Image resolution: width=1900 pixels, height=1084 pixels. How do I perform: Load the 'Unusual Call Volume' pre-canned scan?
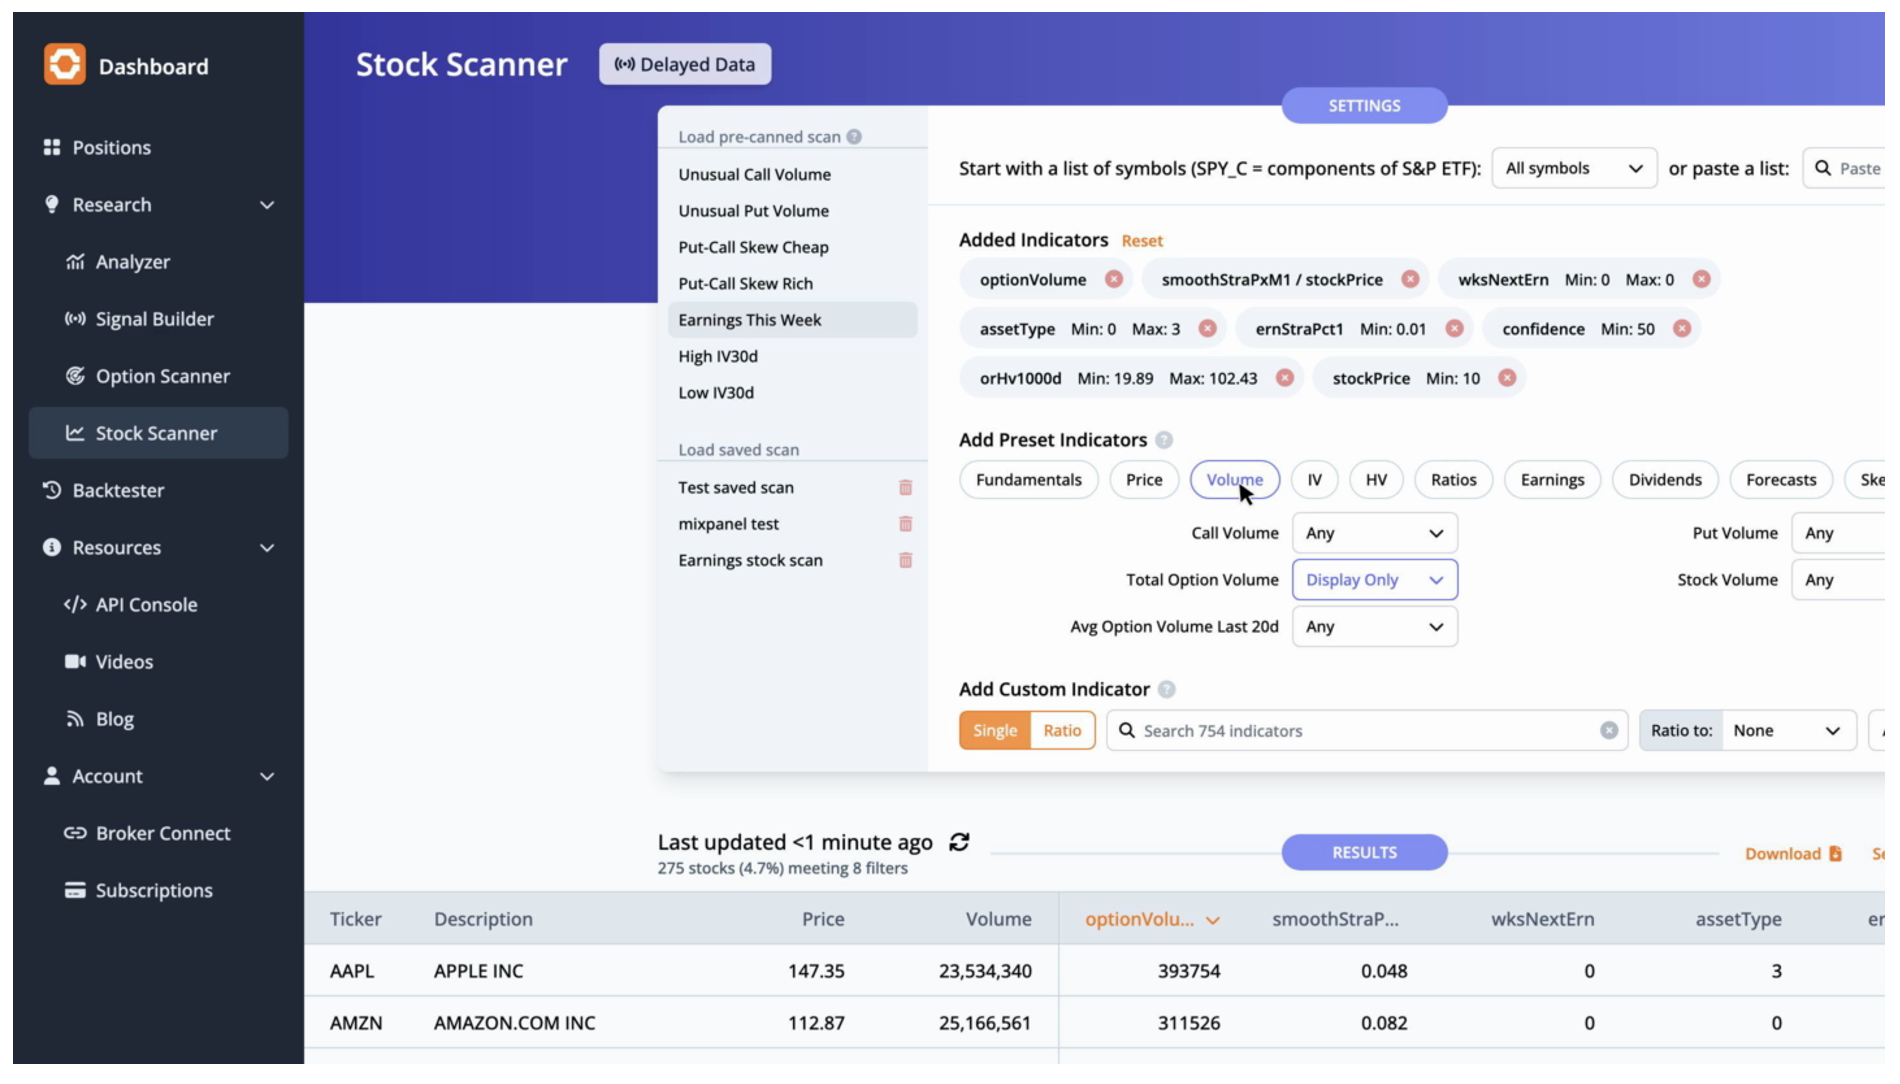(x=754, y=174)
